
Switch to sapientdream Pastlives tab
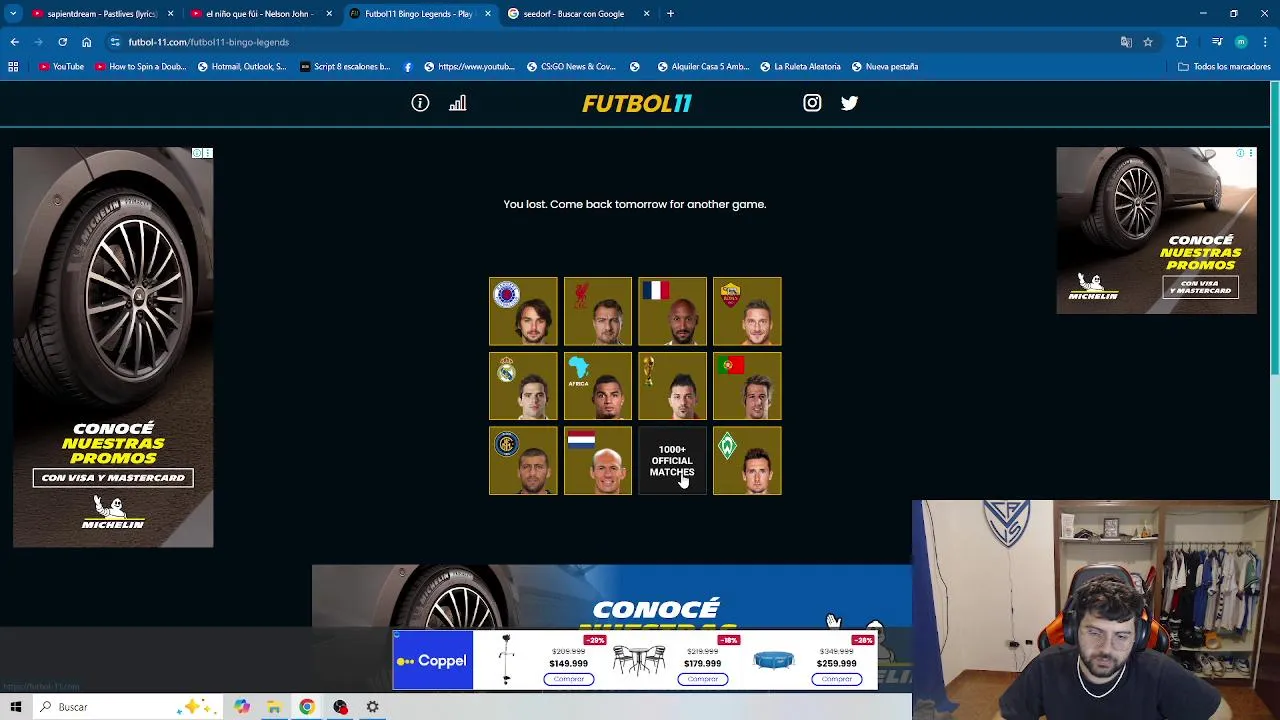point(102,14)
